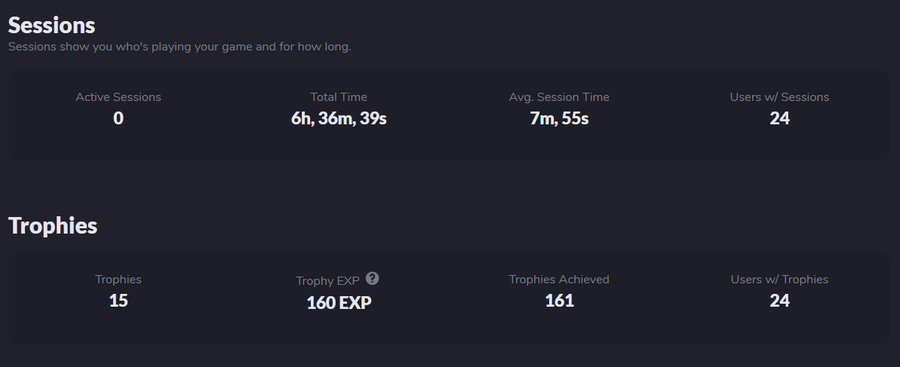Image resolution: width=900 pixels, height=367 pixels.
Task: Select the Users w/ Trophies count 24
Action: pyautogui.click(x=779, y=300)
